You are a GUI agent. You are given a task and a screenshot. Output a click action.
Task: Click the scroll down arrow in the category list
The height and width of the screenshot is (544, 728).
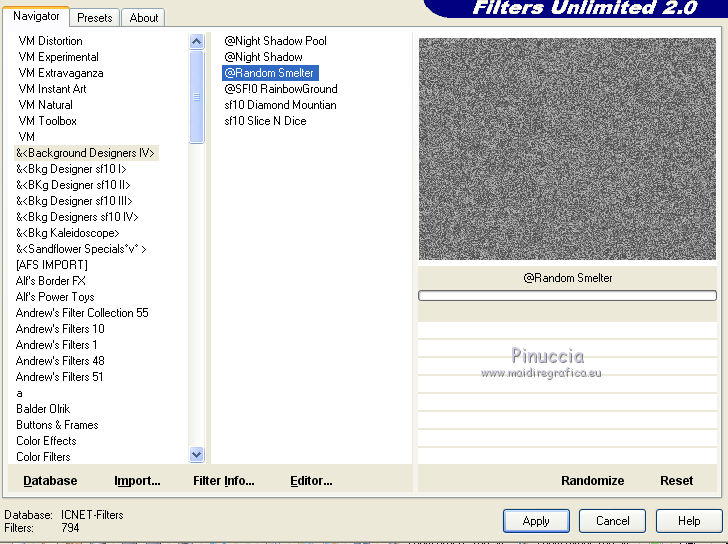point(196,454)
